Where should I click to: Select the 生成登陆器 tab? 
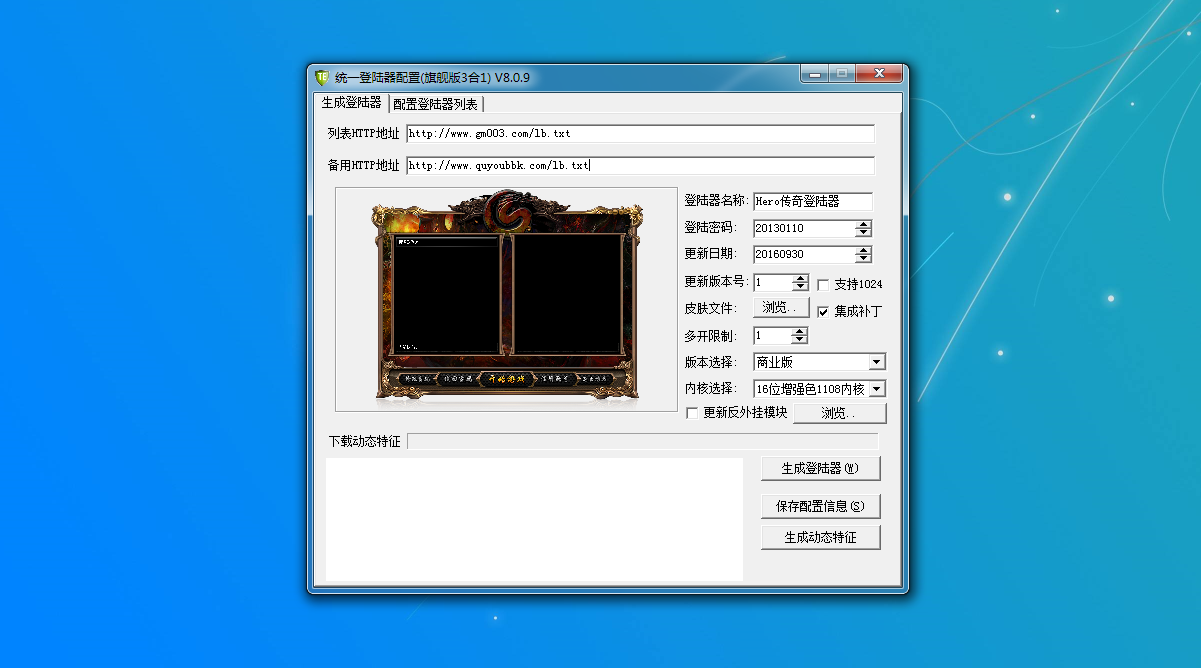[351, 103]
